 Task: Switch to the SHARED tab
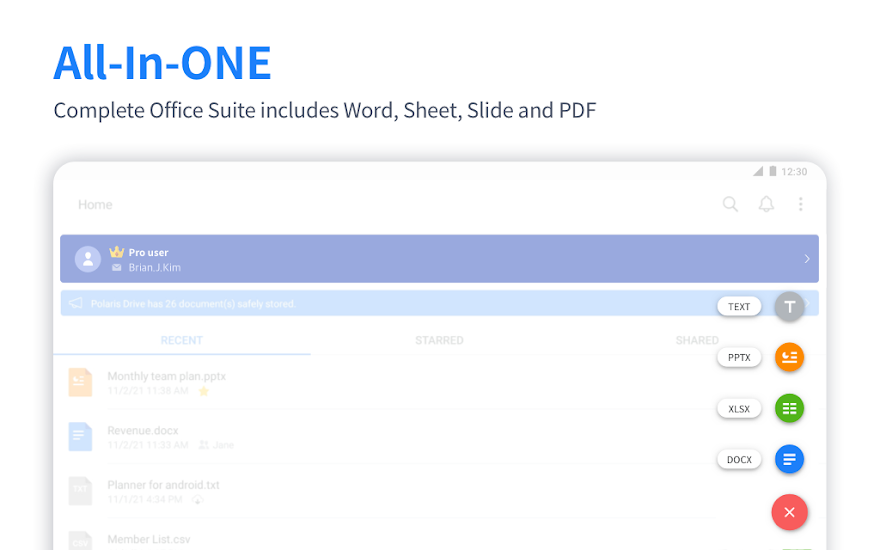tap(696, 341)
